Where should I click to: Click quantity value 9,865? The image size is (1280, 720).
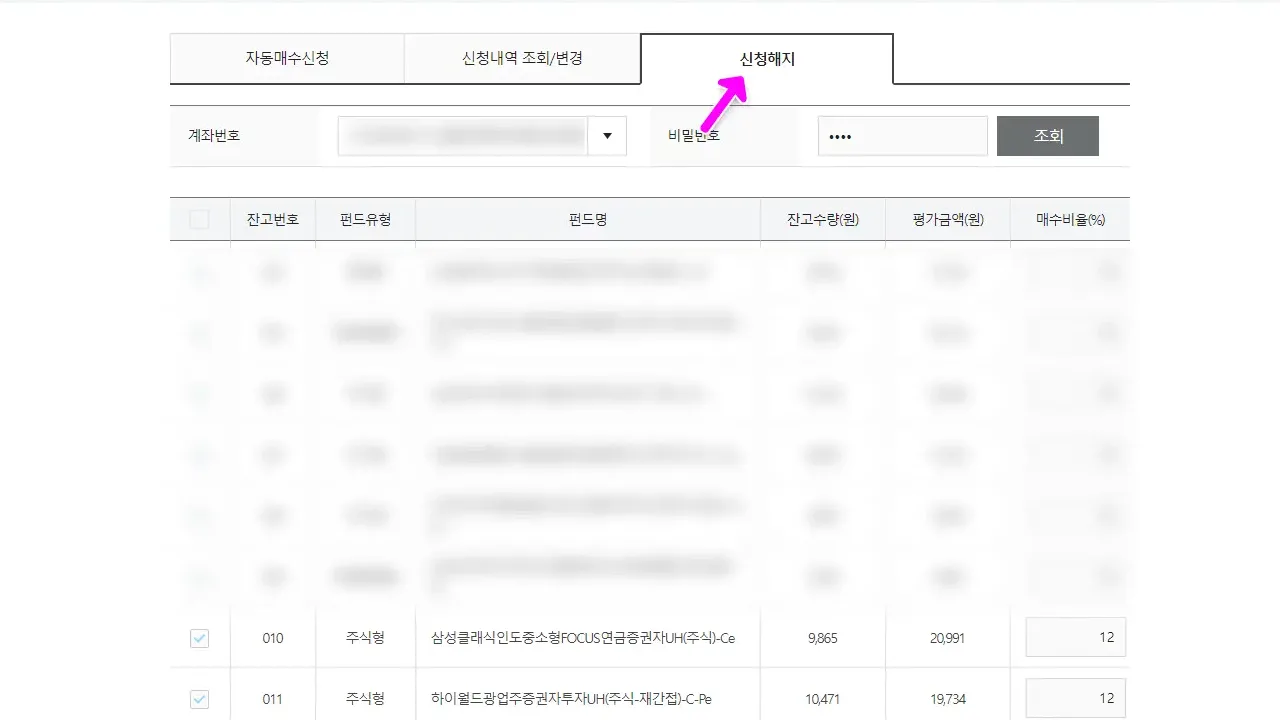coord(822,638)
